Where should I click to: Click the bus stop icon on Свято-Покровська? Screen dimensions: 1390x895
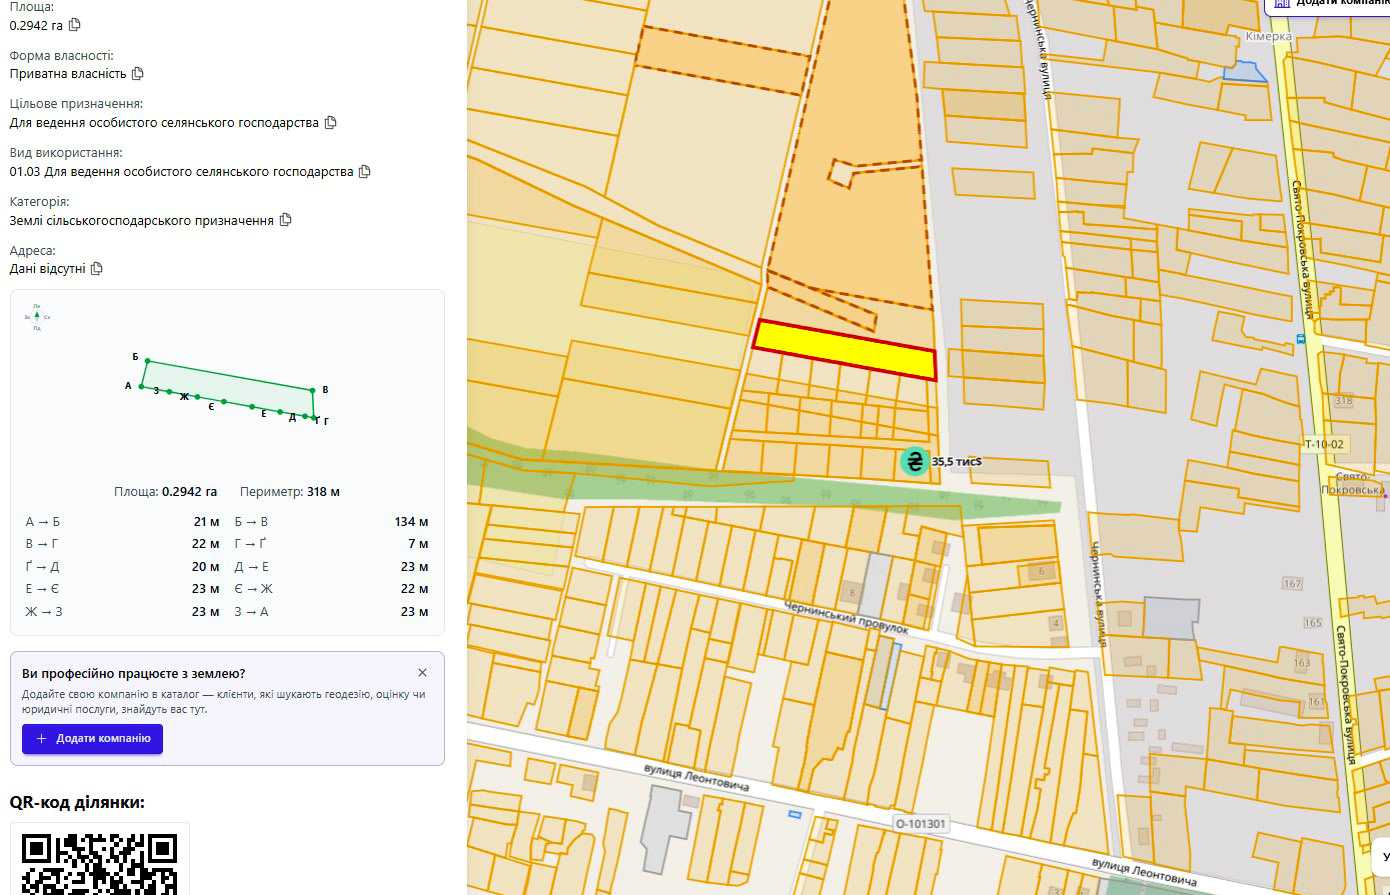pyautogui.click(x=1300, y=339)
